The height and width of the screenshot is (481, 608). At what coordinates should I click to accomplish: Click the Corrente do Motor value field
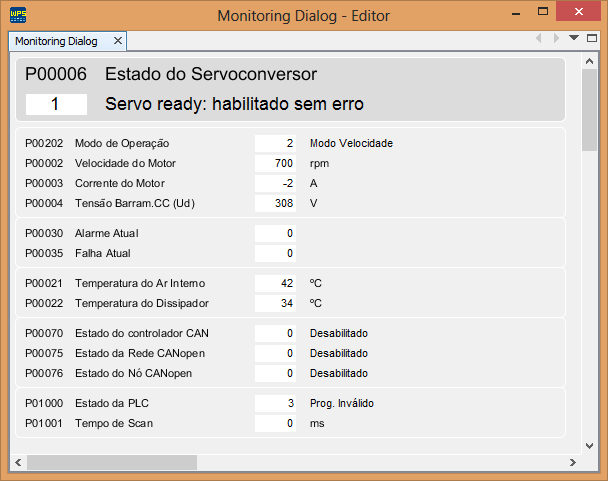click(275, 183)
